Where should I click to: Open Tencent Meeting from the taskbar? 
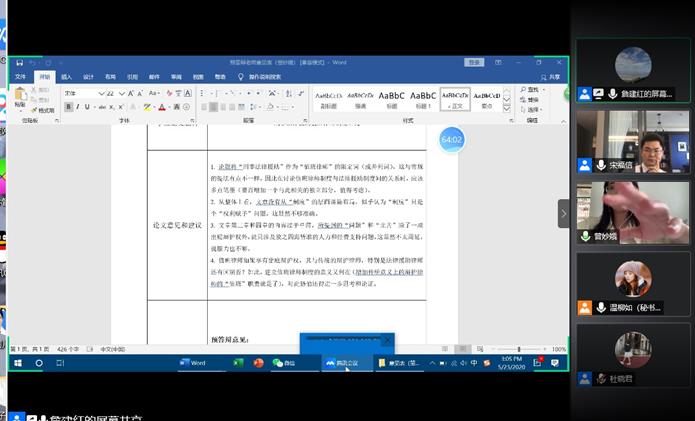[x=341, y=363]
